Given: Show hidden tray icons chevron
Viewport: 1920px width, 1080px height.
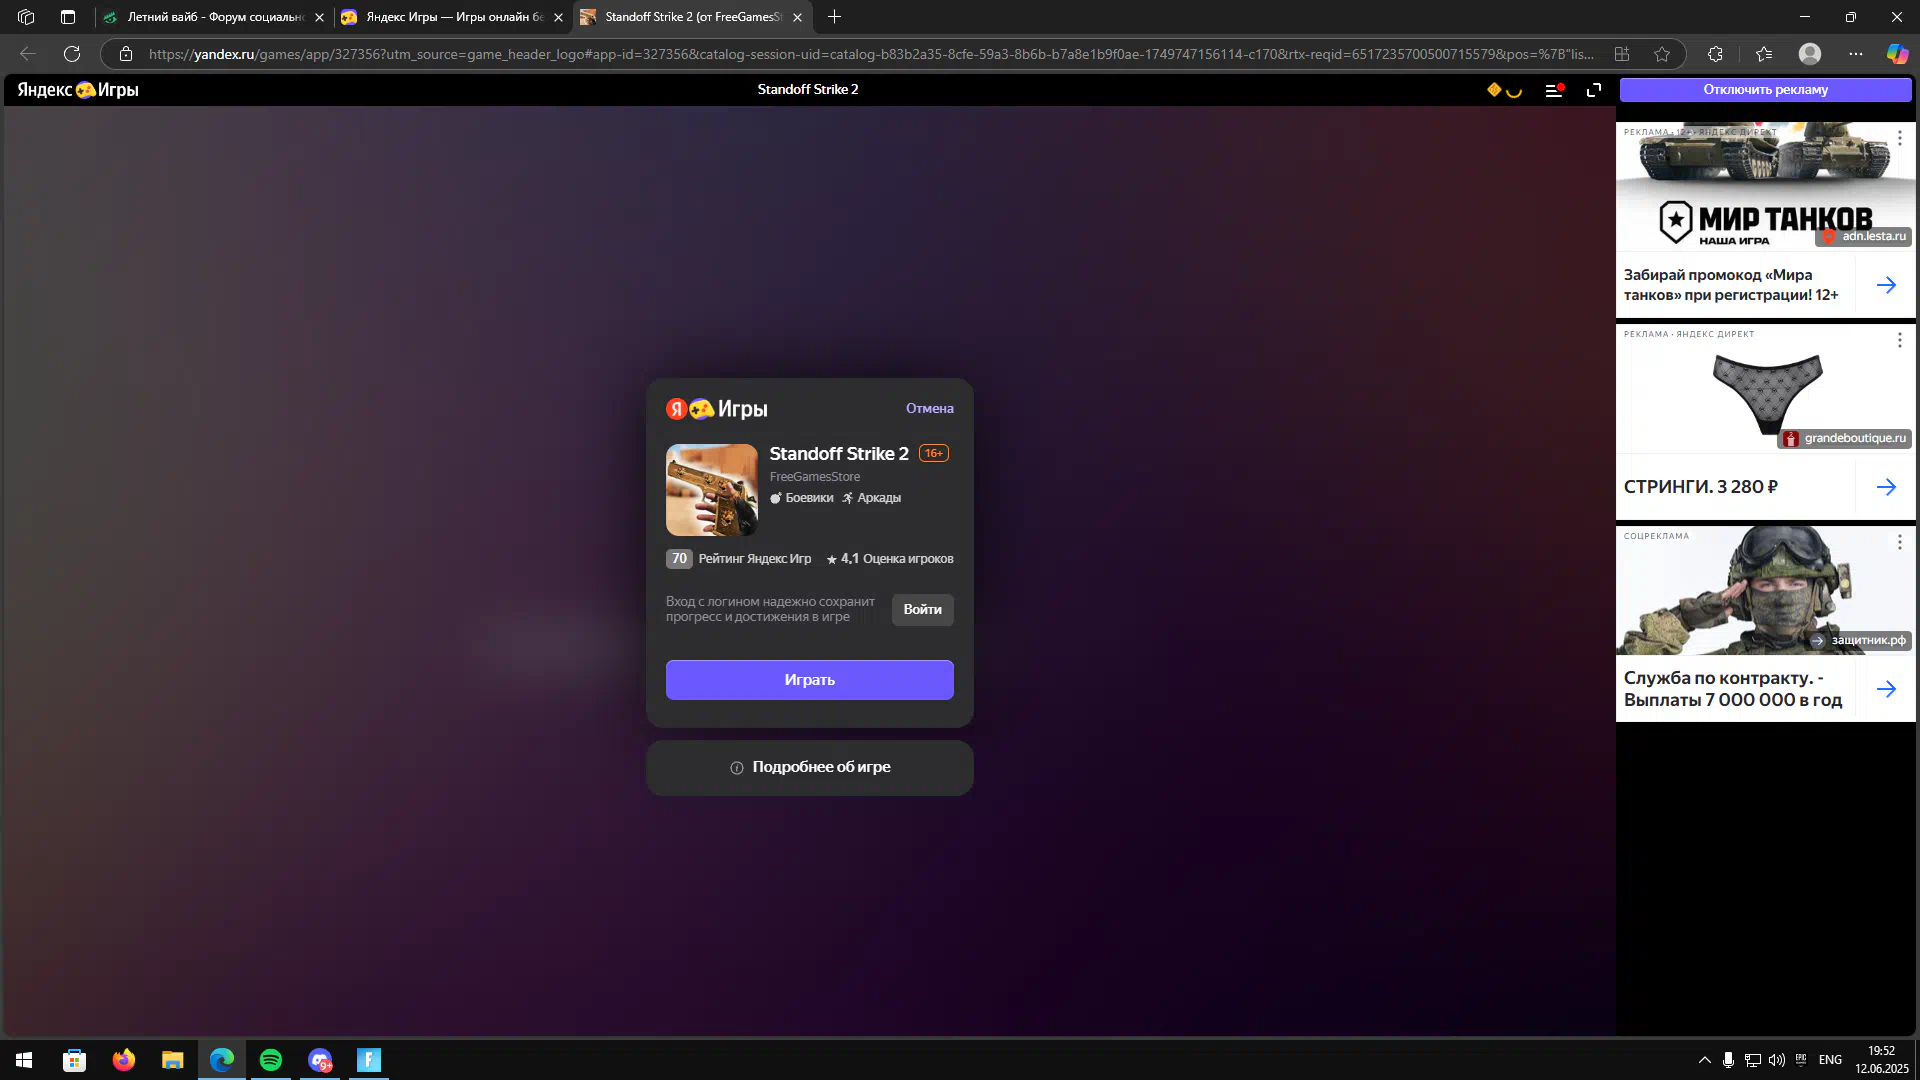Looking at the screenshot, I should [1704, 1060].
